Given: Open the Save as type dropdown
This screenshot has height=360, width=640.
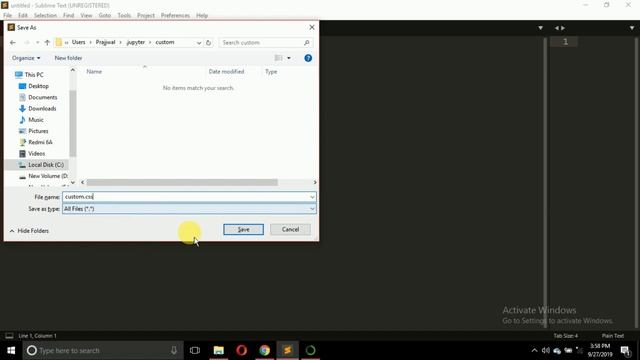Looking at the screenshot, I should [x=189, y=209].
